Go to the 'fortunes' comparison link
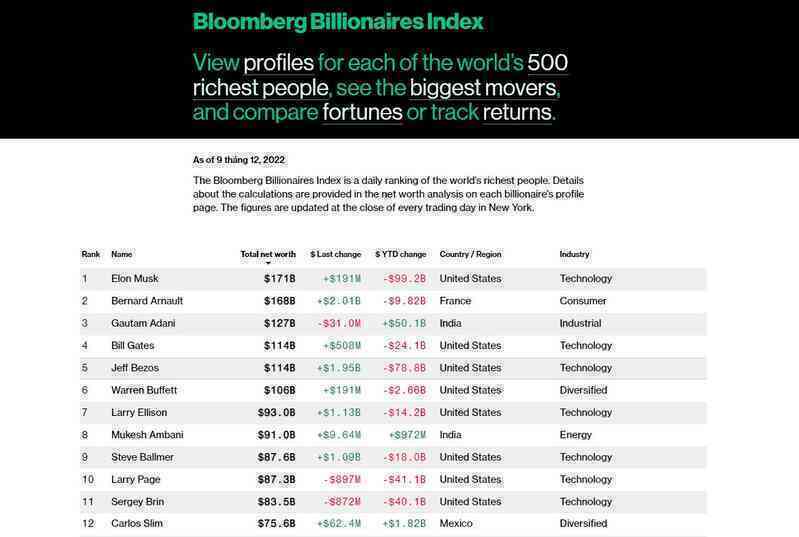Viewport: 799px width, 537px height. (x=362, y=112)
